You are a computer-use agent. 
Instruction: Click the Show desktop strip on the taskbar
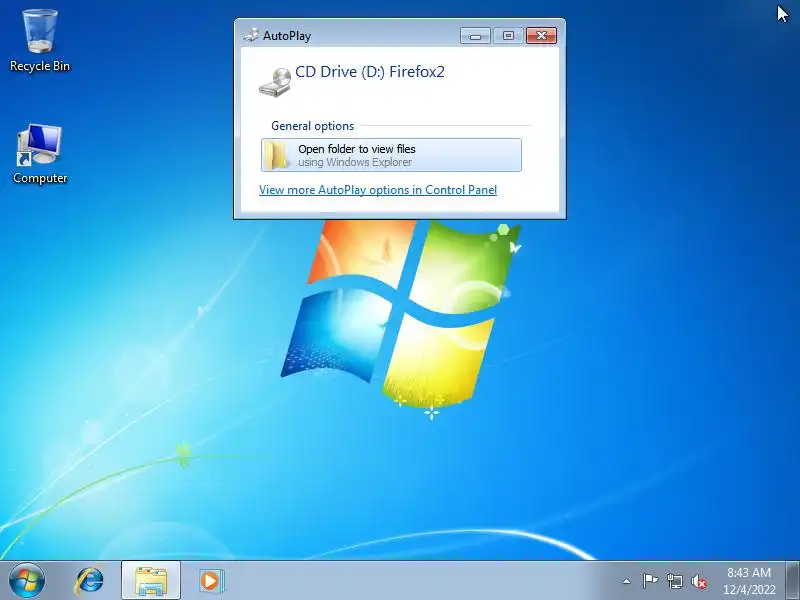point(793,581)
